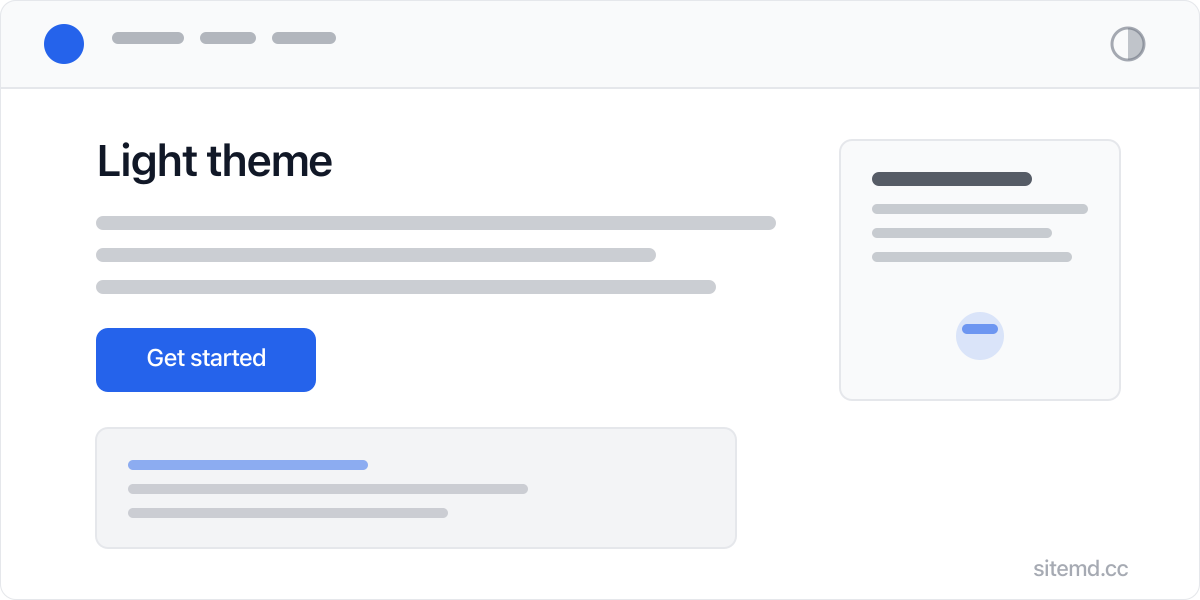Click the last gray text line in side card
This screenshot has height=600, width=1200.
(x=972, y=257)
